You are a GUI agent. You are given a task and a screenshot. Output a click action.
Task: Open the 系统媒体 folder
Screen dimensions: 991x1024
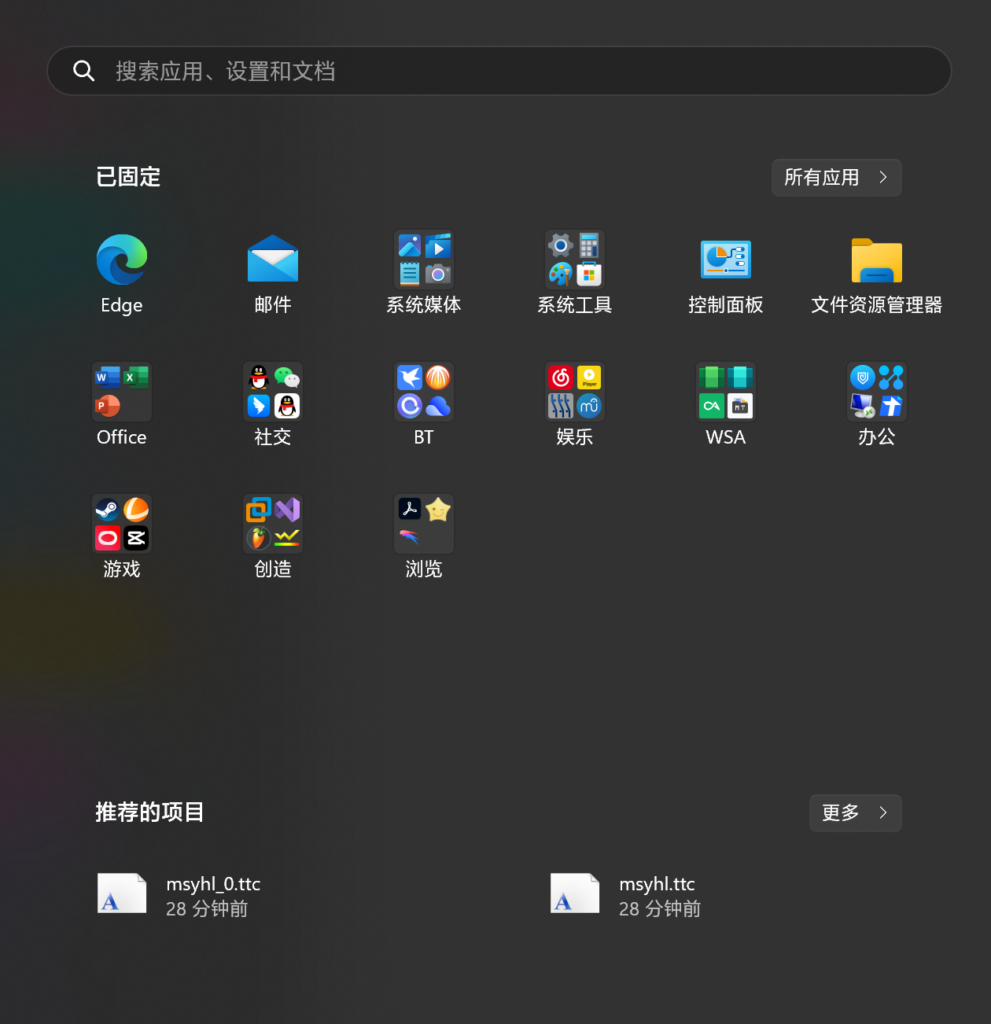pos(423,273)
